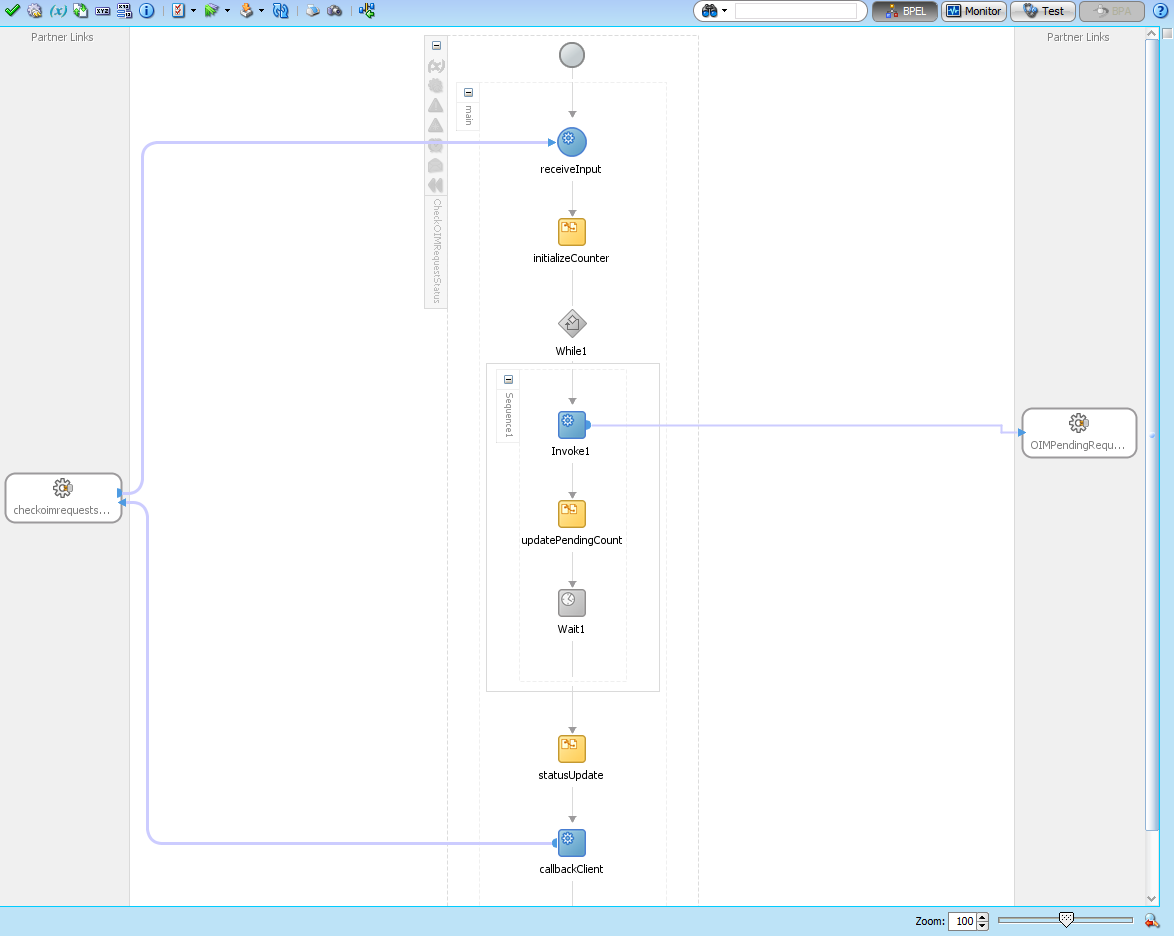Collapse the main scope
Image resolution: width=1174 pixels, height=936 pixels.
pyautogui.click(x=467, y=91)
